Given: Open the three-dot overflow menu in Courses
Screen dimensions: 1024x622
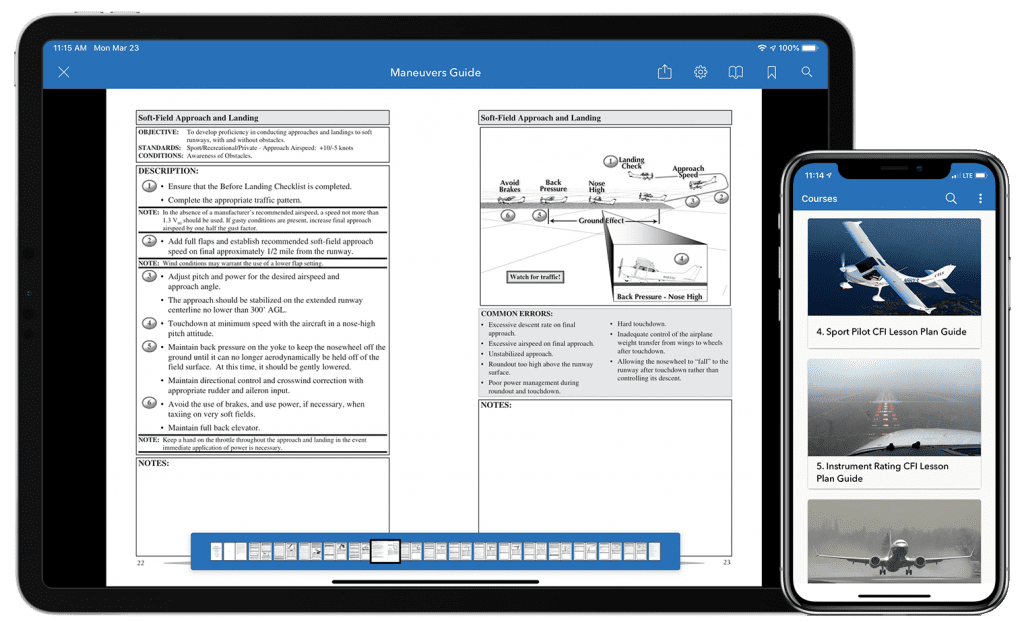Looking at the screenshot, I should [980, 198].
